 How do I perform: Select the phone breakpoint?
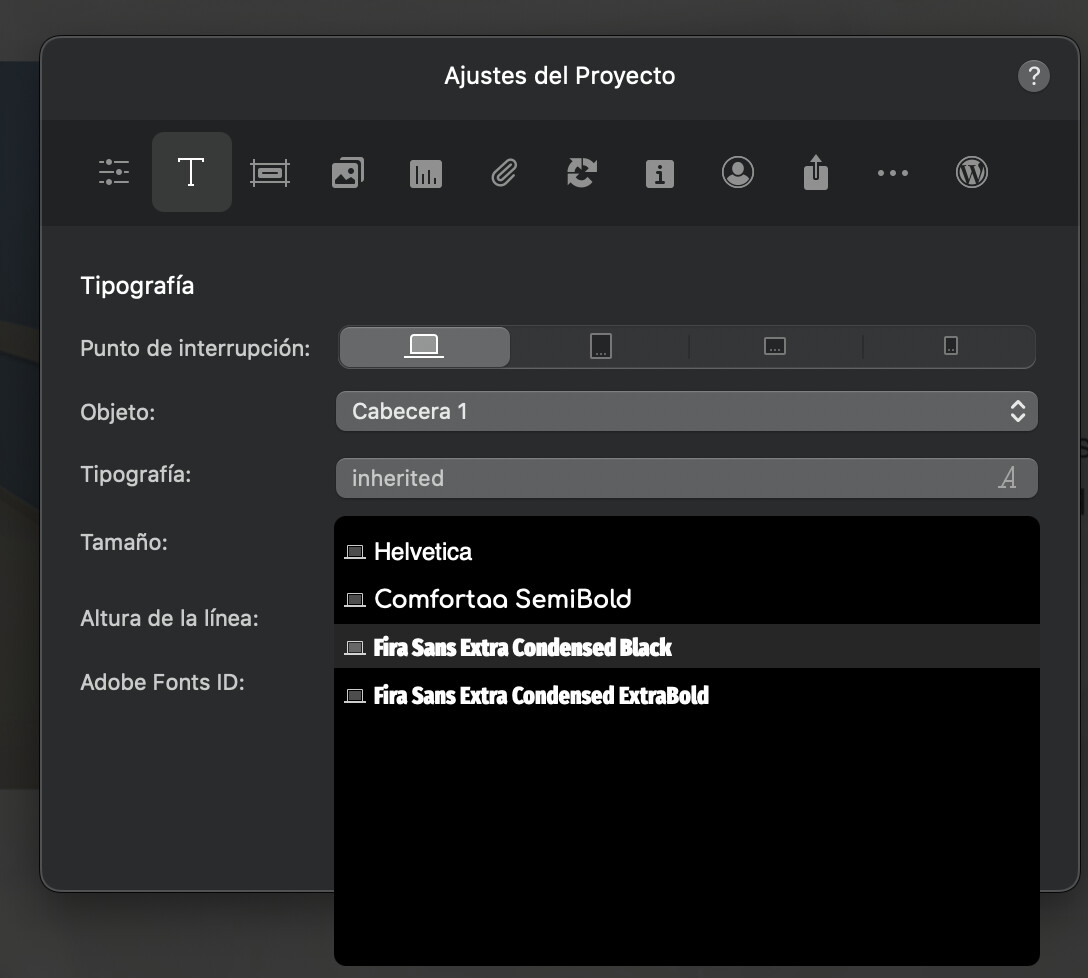click(951, 346)
